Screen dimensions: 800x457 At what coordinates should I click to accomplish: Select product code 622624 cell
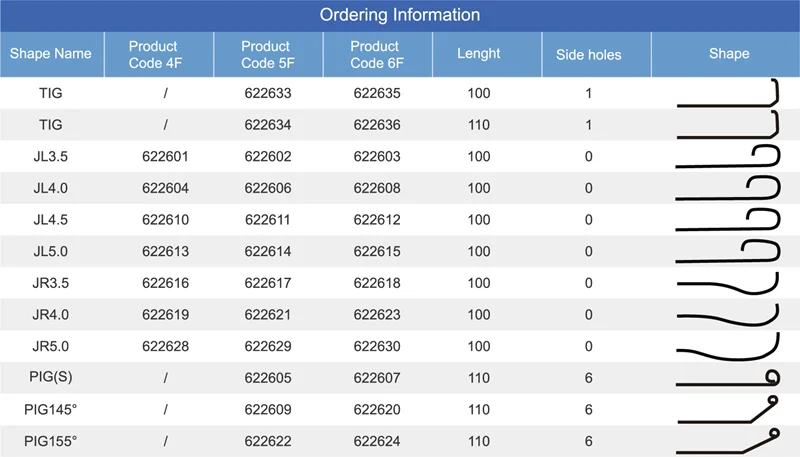click(x=376, y=441)
